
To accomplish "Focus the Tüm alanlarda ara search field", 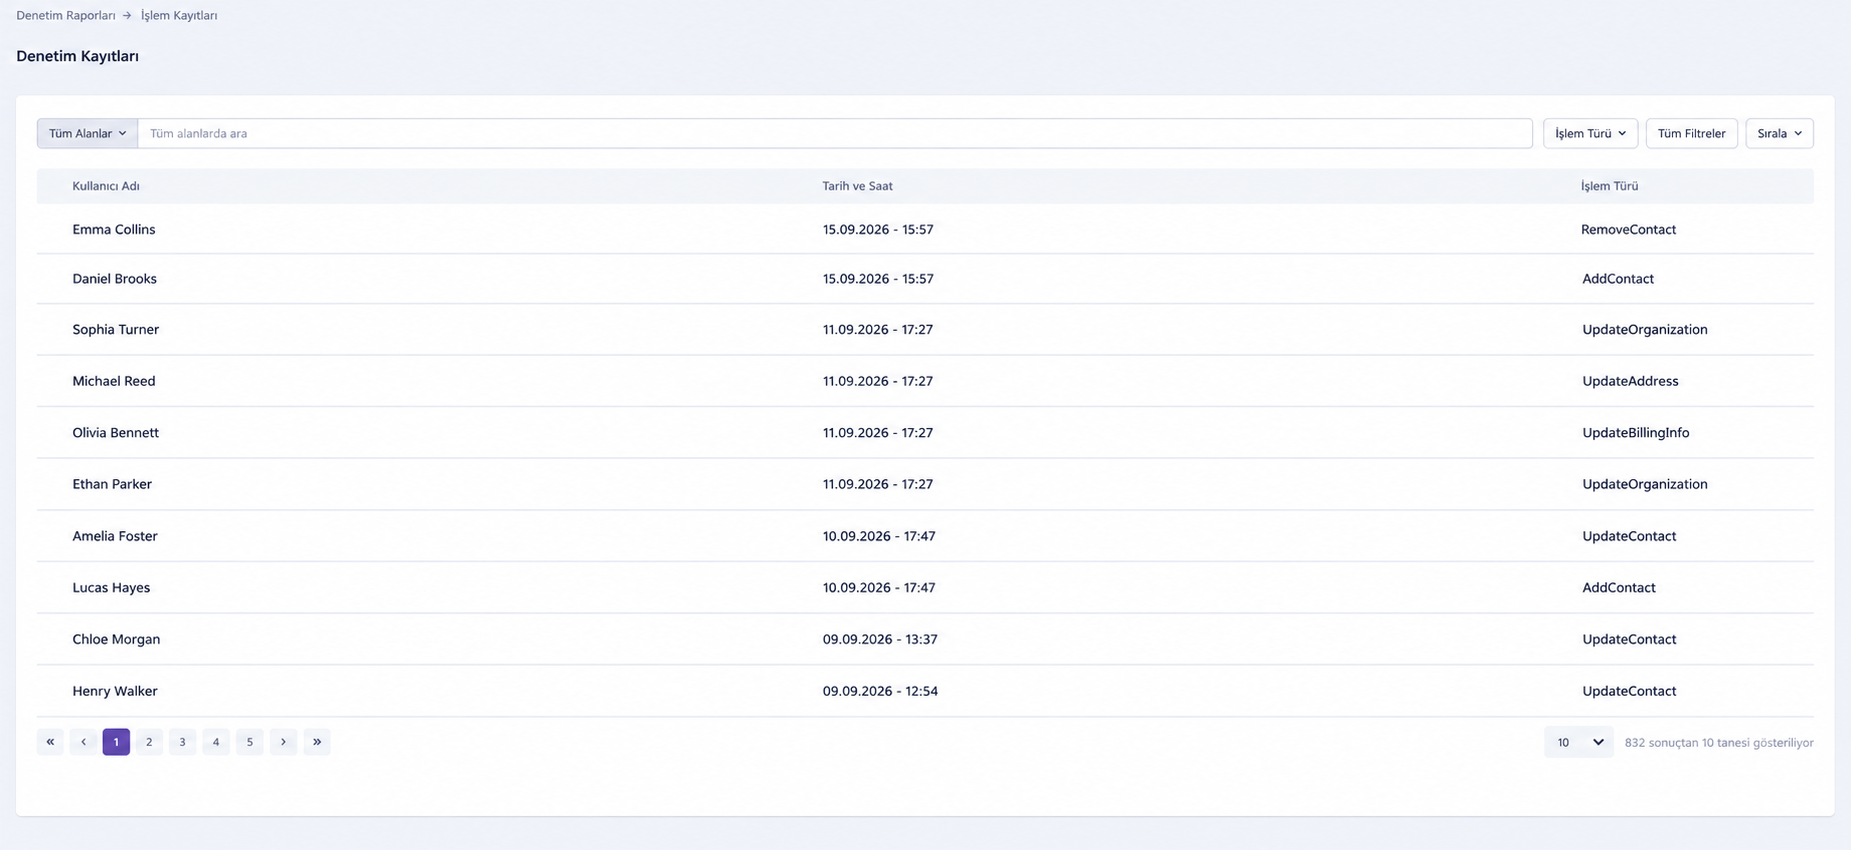I will point(835,133).
